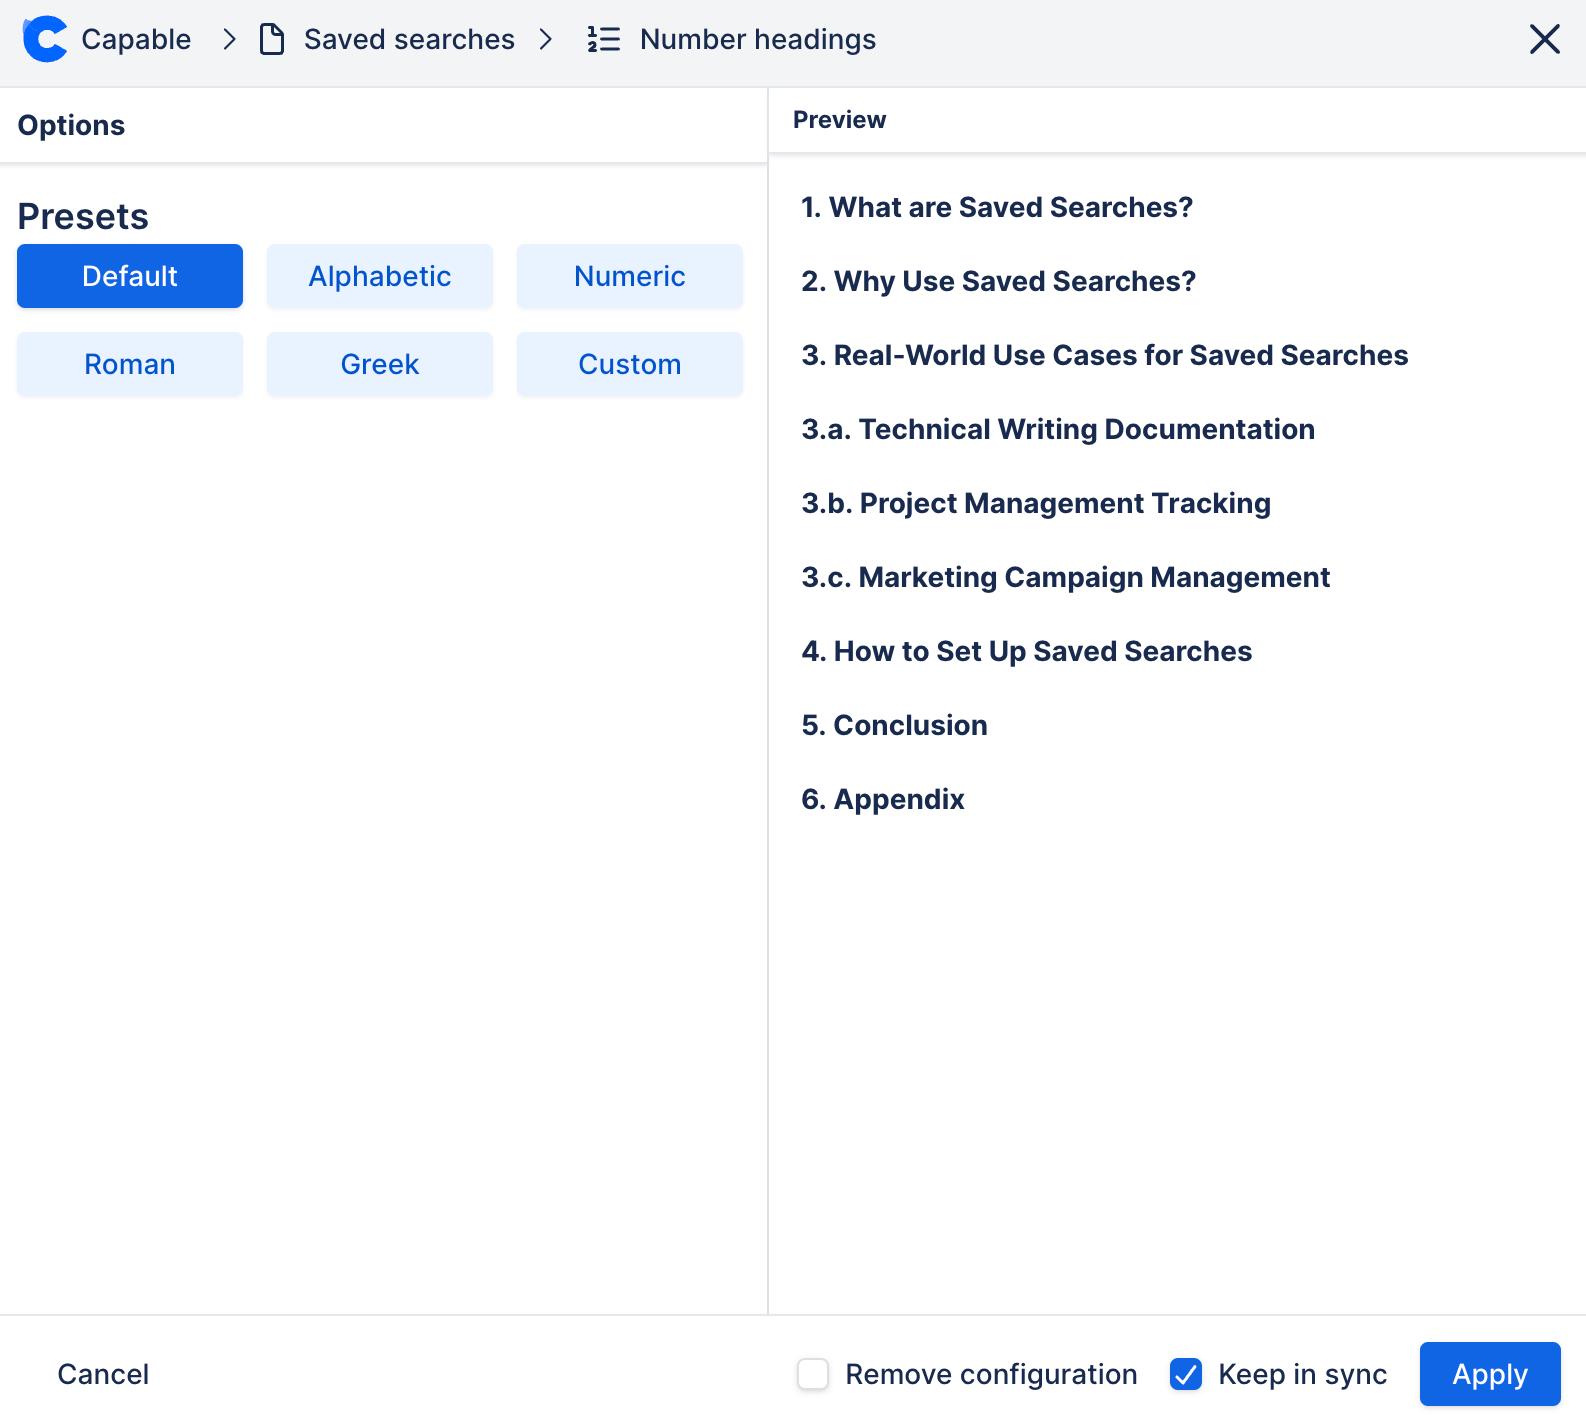Click the Capable logo icon

coord(45,40)
